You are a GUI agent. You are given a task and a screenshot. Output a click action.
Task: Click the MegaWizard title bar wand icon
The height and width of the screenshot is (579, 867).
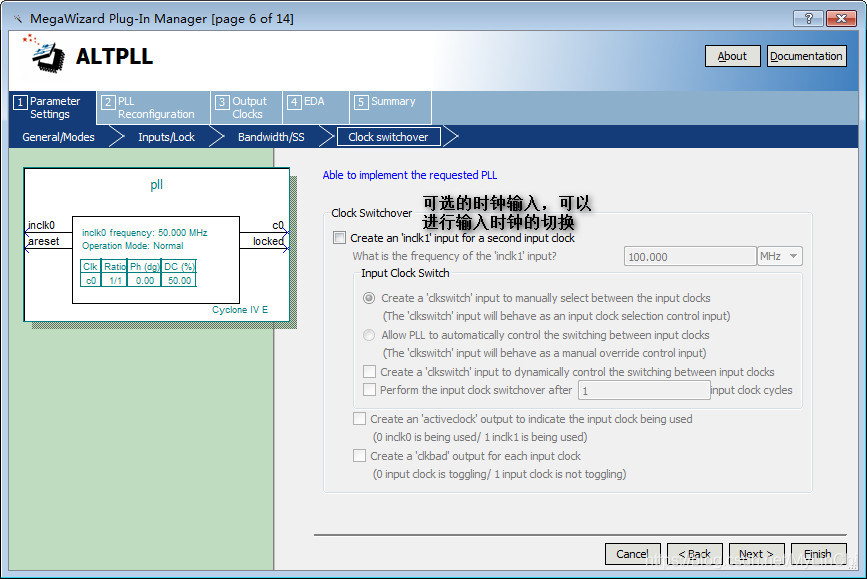click(18, 19)
